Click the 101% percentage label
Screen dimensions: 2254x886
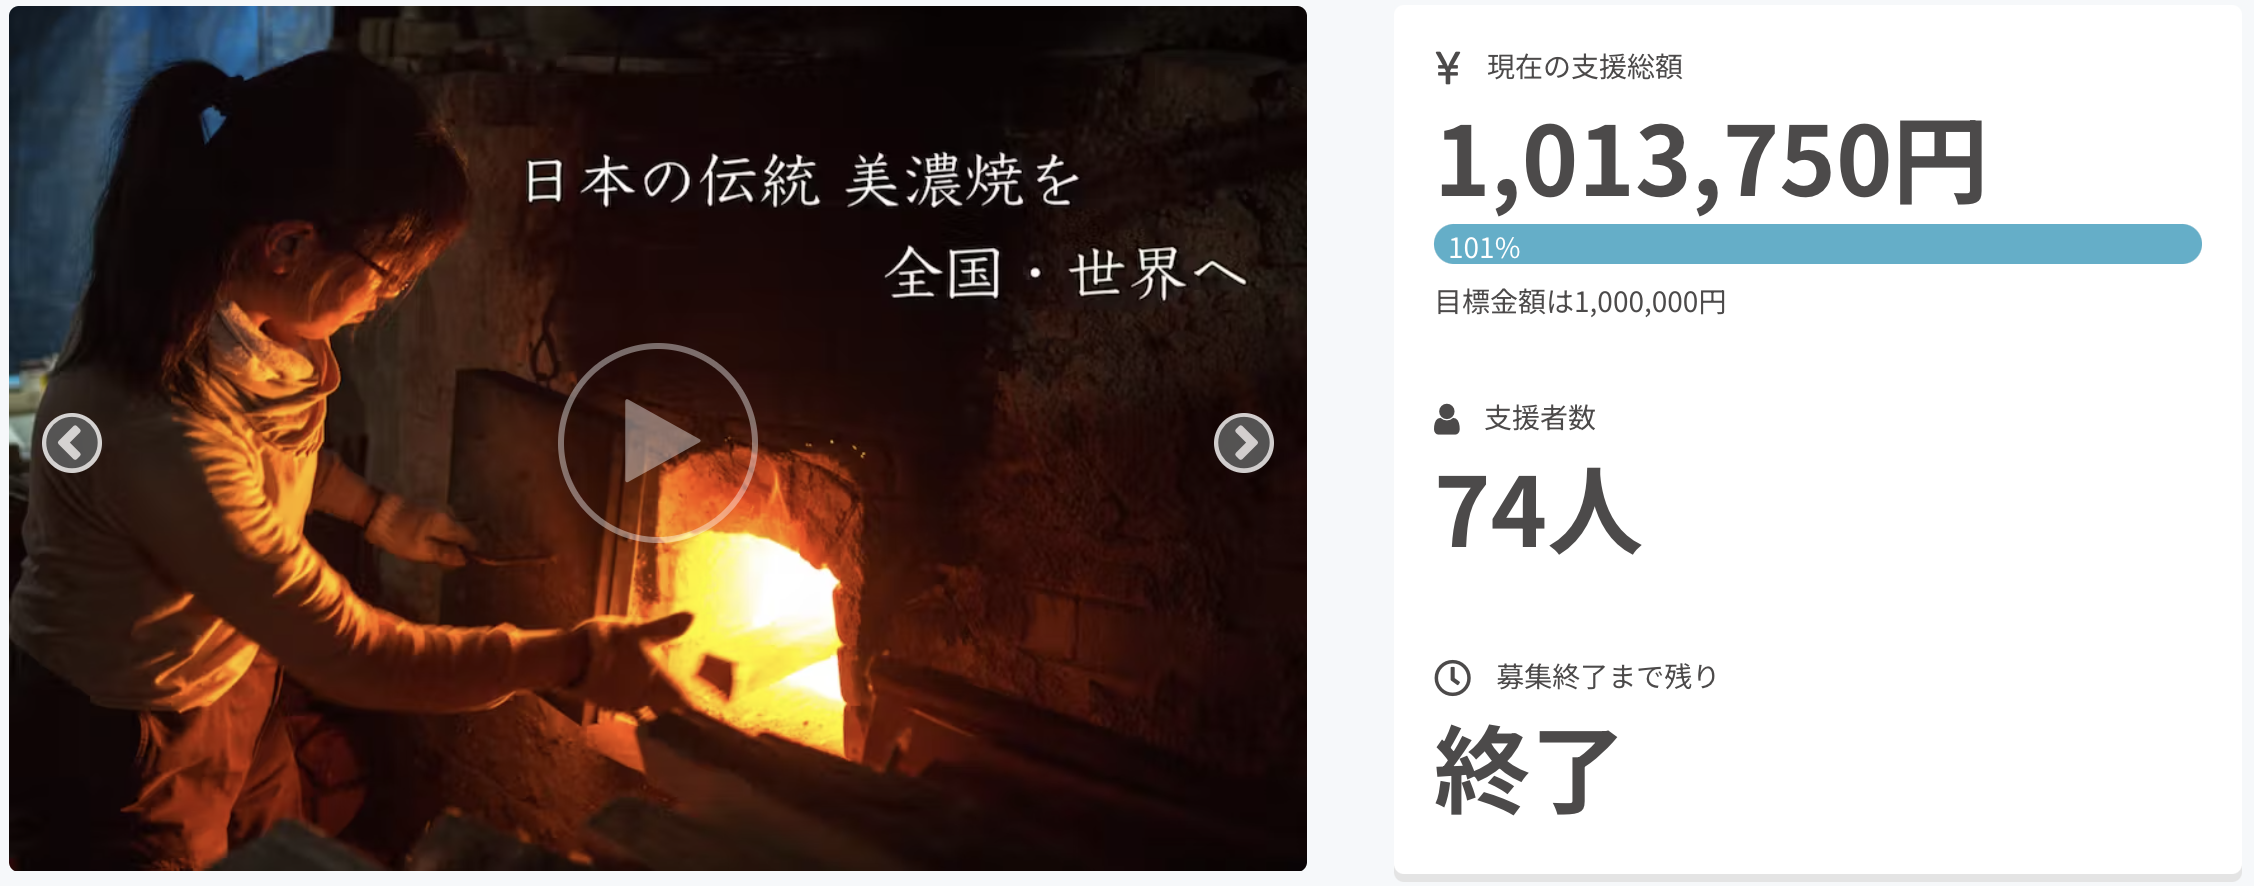[1484, 248]
